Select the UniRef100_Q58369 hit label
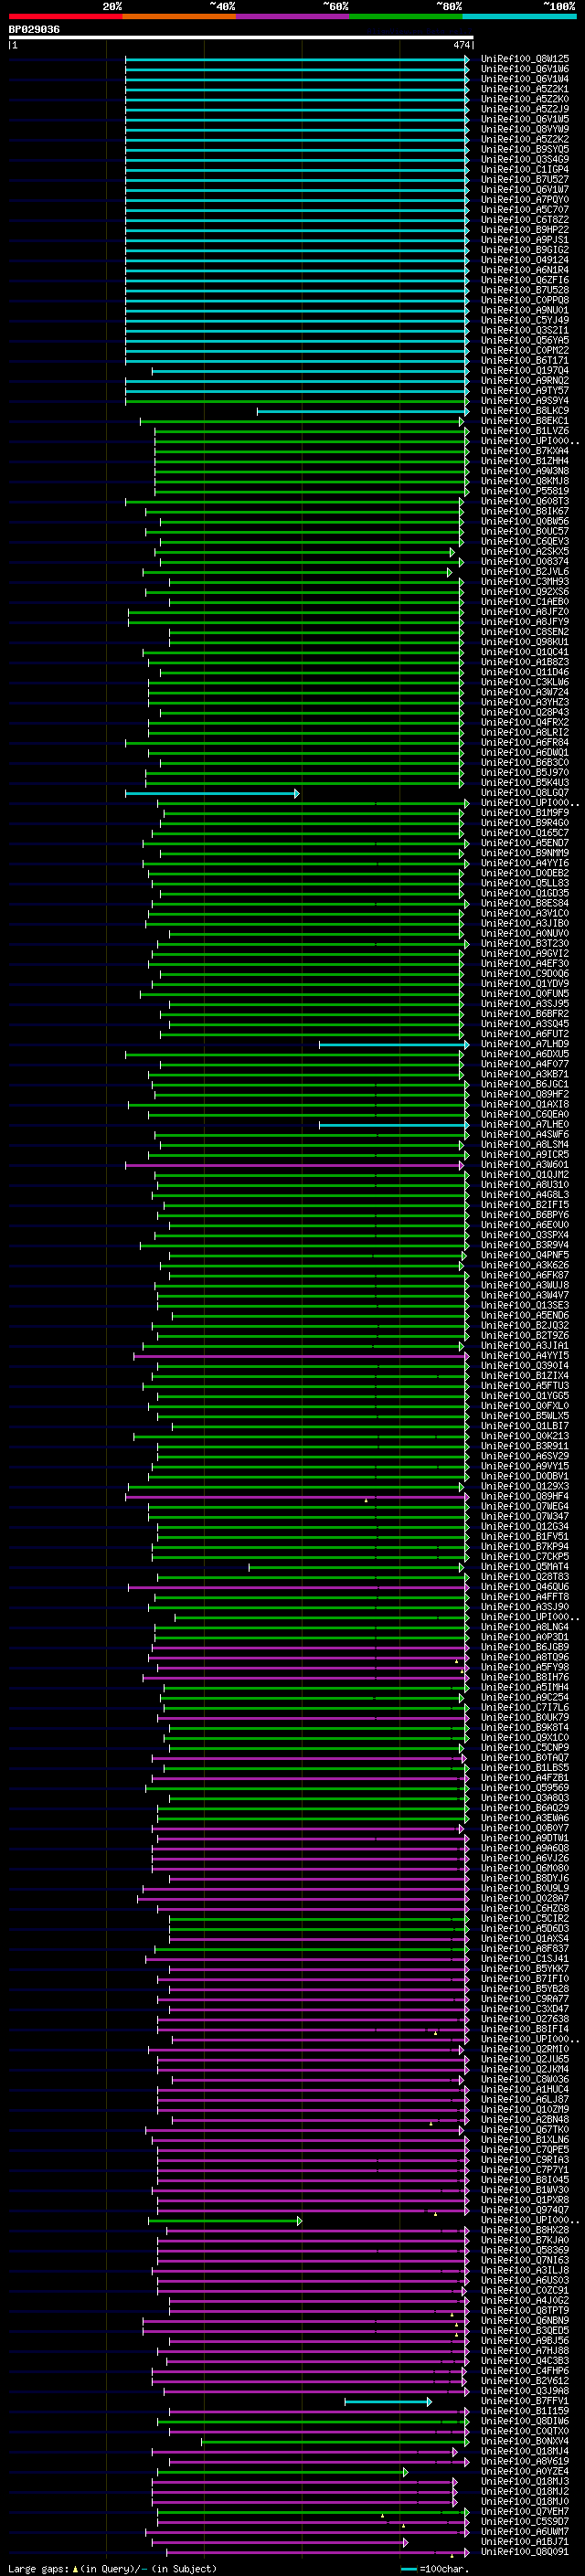This screenshot has width=585, height=2576. [x=525, y=2250]
